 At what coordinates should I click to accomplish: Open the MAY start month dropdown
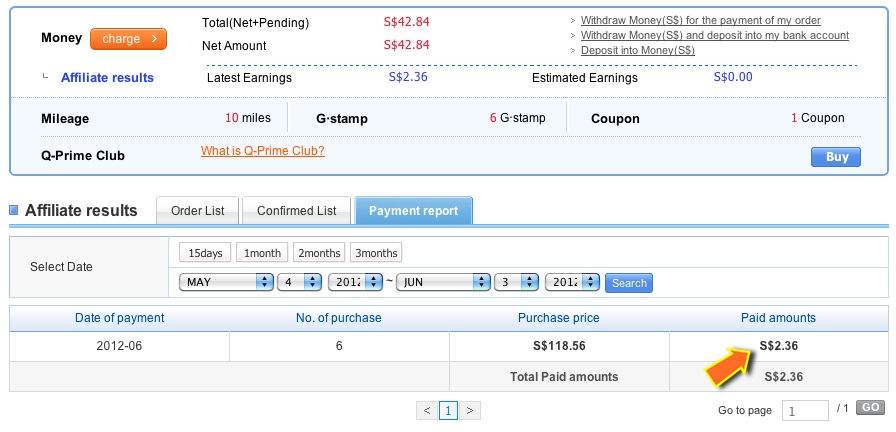tap(226, 282)
